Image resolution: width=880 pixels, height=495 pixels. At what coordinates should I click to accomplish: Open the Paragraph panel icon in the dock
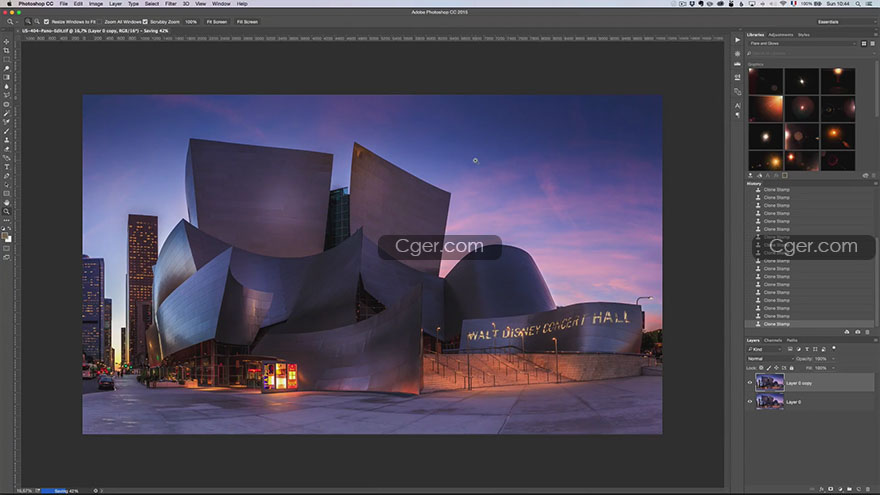click(x=737, y=114)
